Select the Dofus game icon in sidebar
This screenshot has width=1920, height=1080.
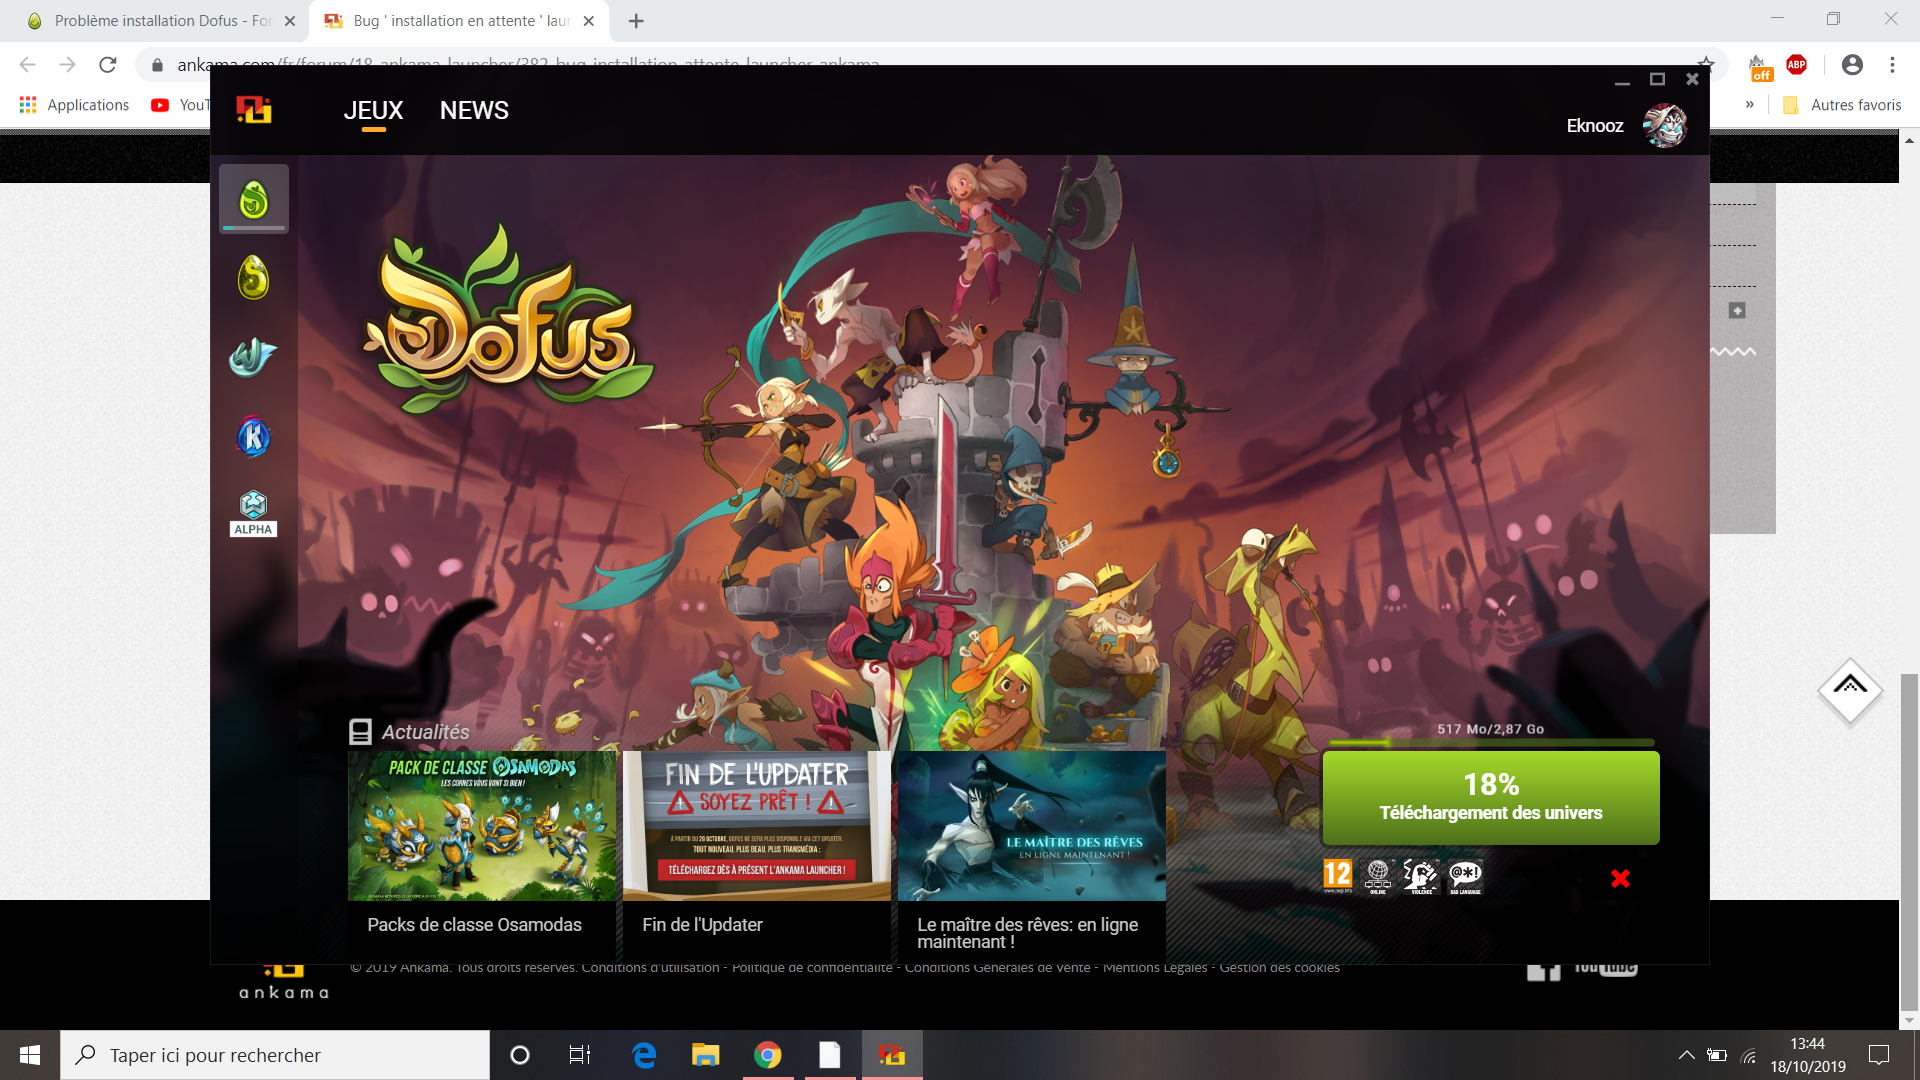(x=254, y=199)
